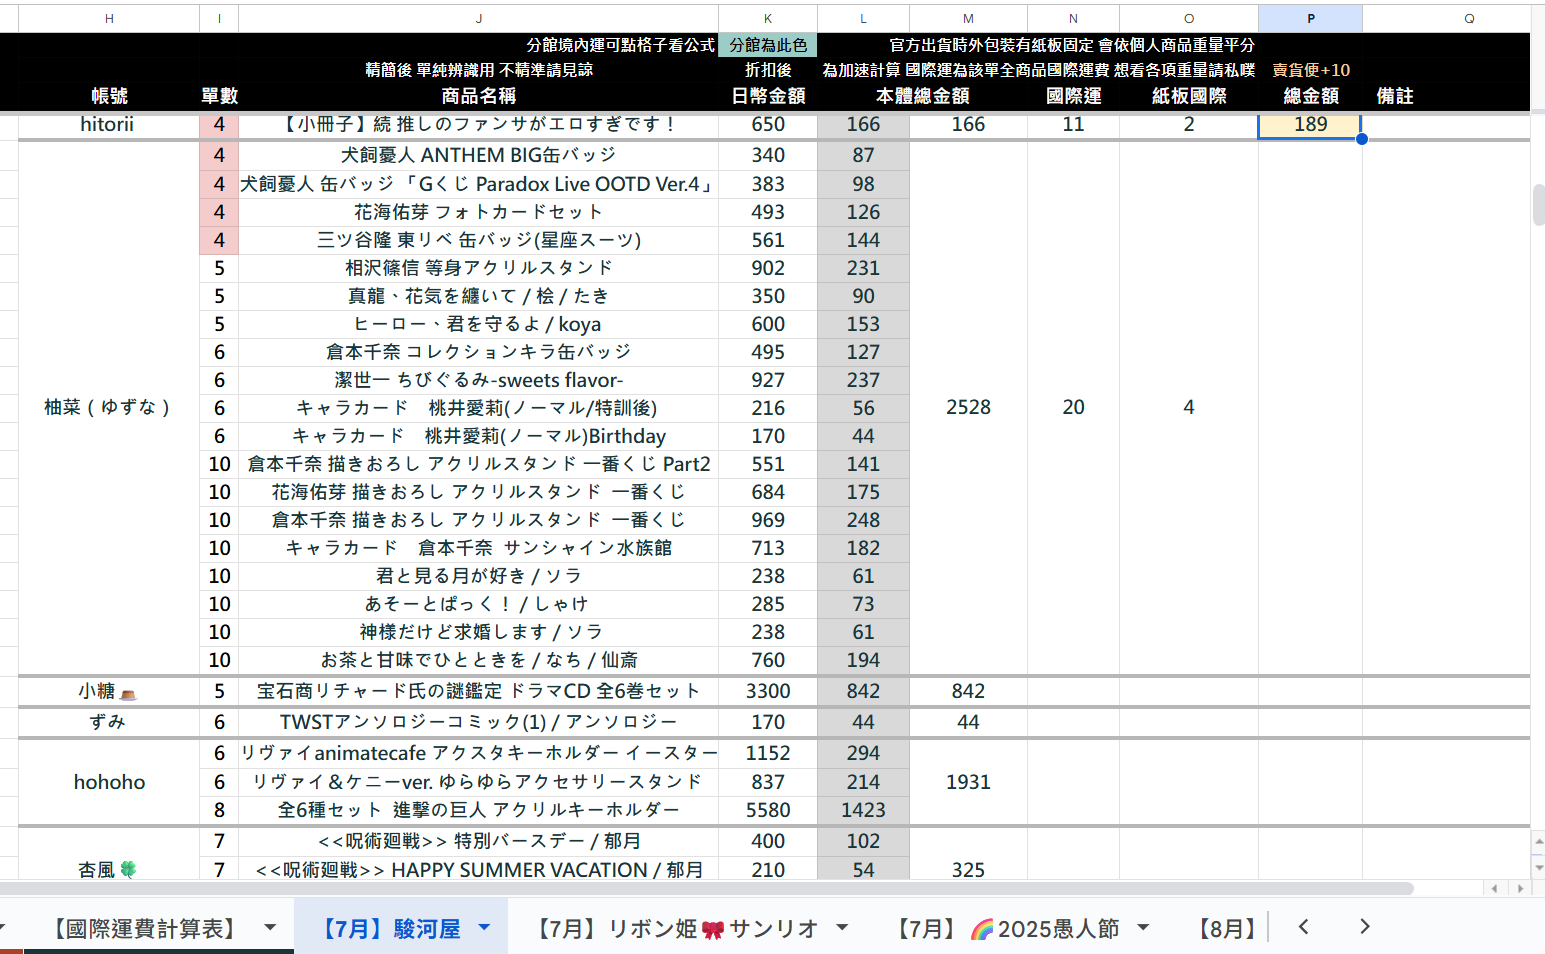
Task: Click the 相沢篠信 等身アクリルスタンド cell
Action: click(478, 268)
